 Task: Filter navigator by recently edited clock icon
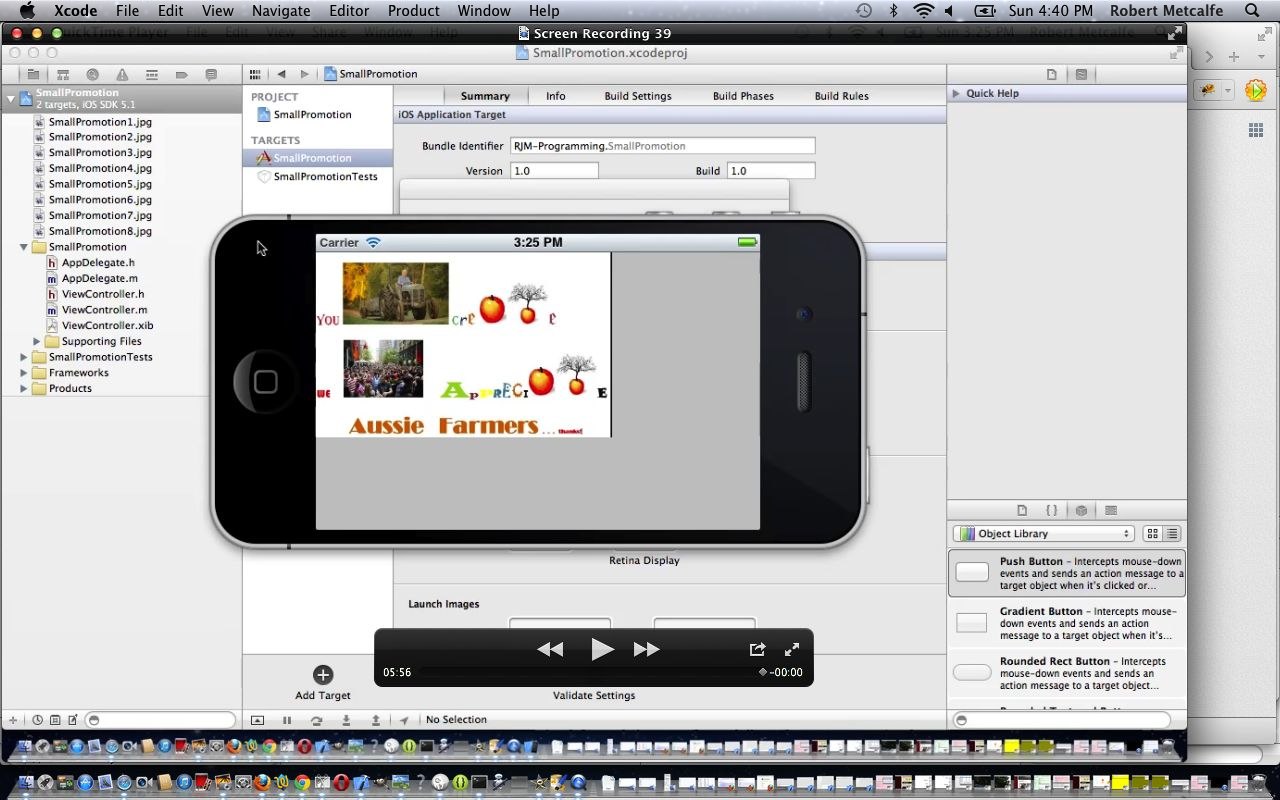coord(38,720)
